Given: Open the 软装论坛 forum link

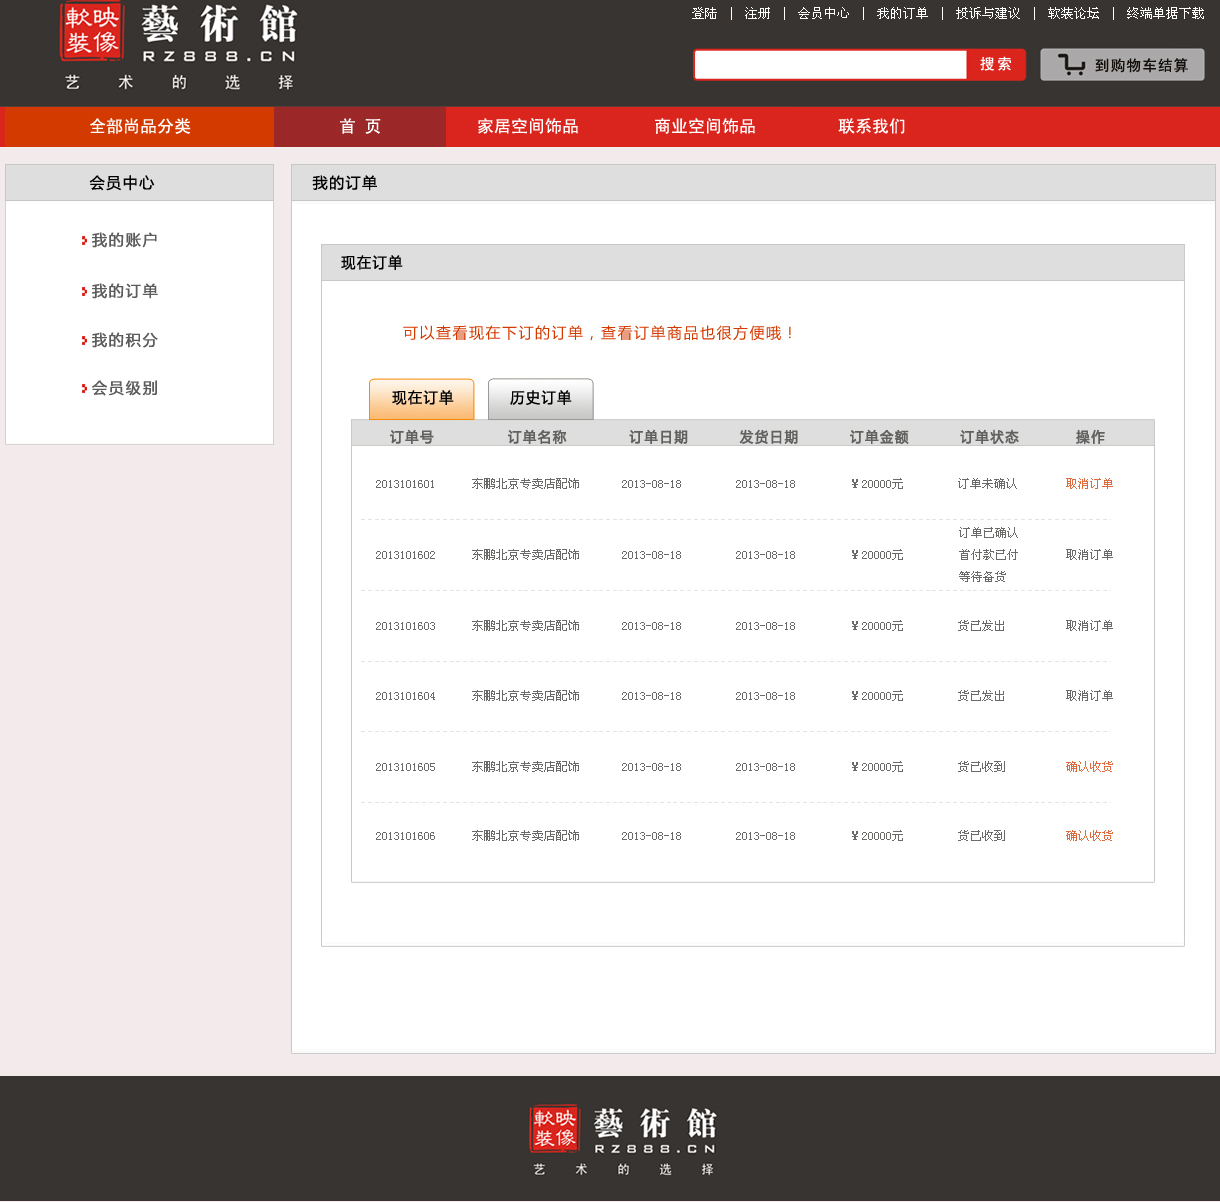Looking at the screenshot, I should click(x=1073, y=14).
